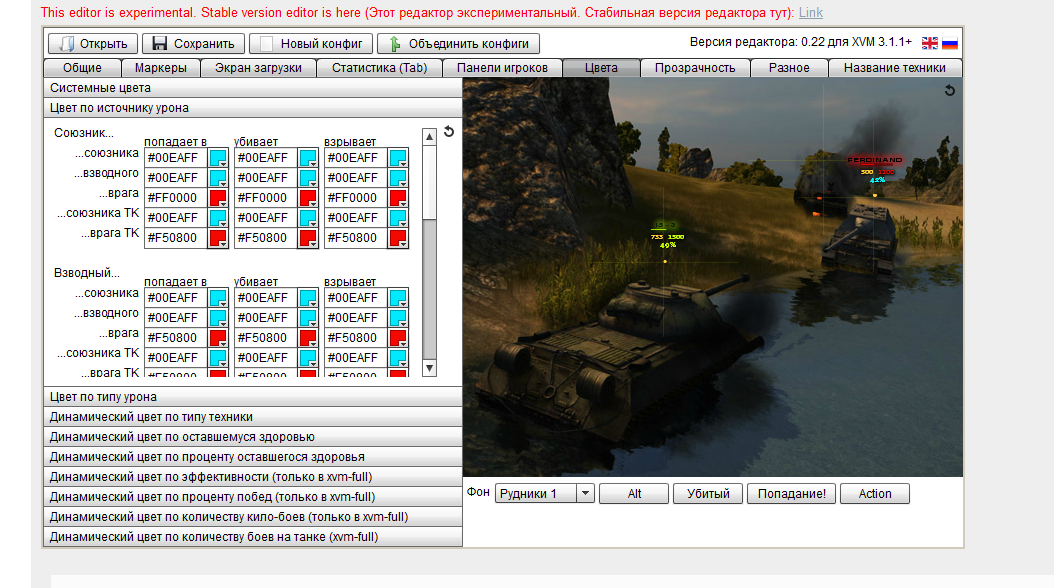Expand the Системные цвета section

pyautogui.click(x=253, y=88)
